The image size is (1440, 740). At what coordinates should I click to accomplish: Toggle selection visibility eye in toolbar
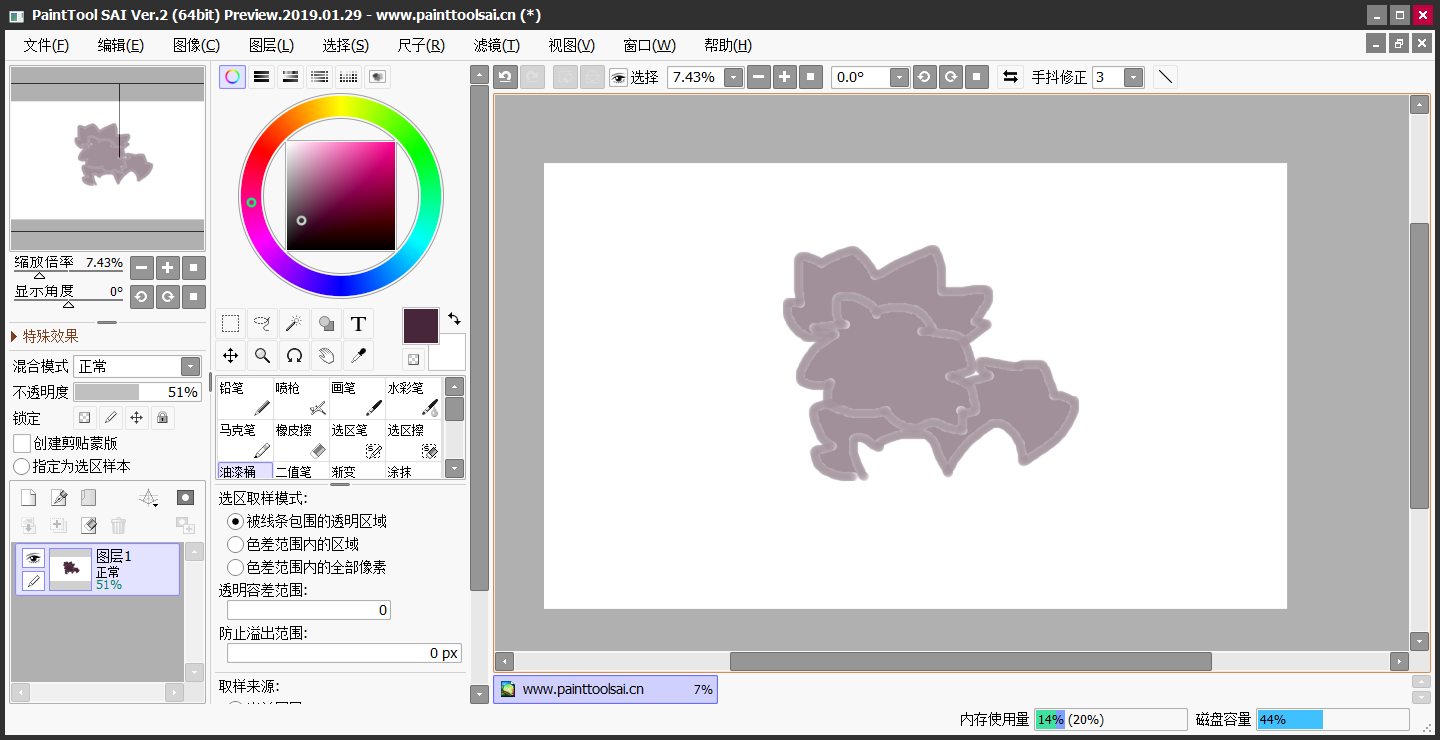coord(618,77)
